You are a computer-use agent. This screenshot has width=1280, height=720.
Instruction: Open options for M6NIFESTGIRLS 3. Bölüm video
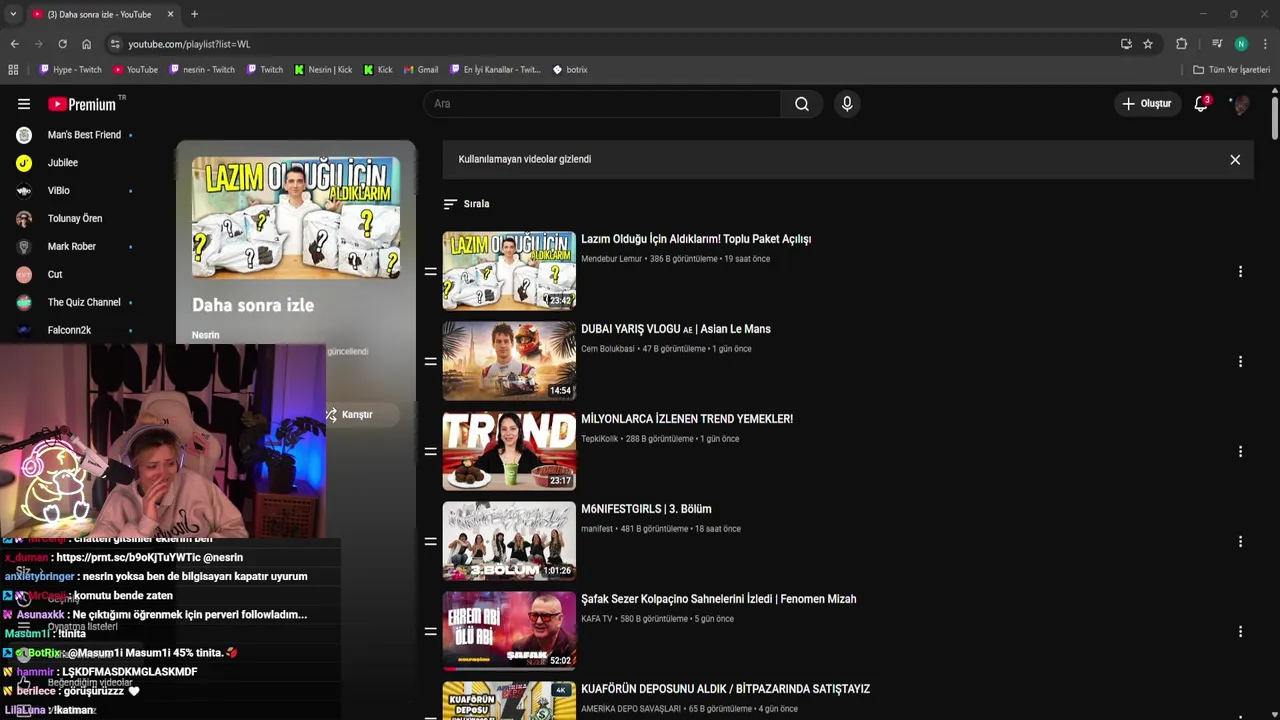point(1240,542)
